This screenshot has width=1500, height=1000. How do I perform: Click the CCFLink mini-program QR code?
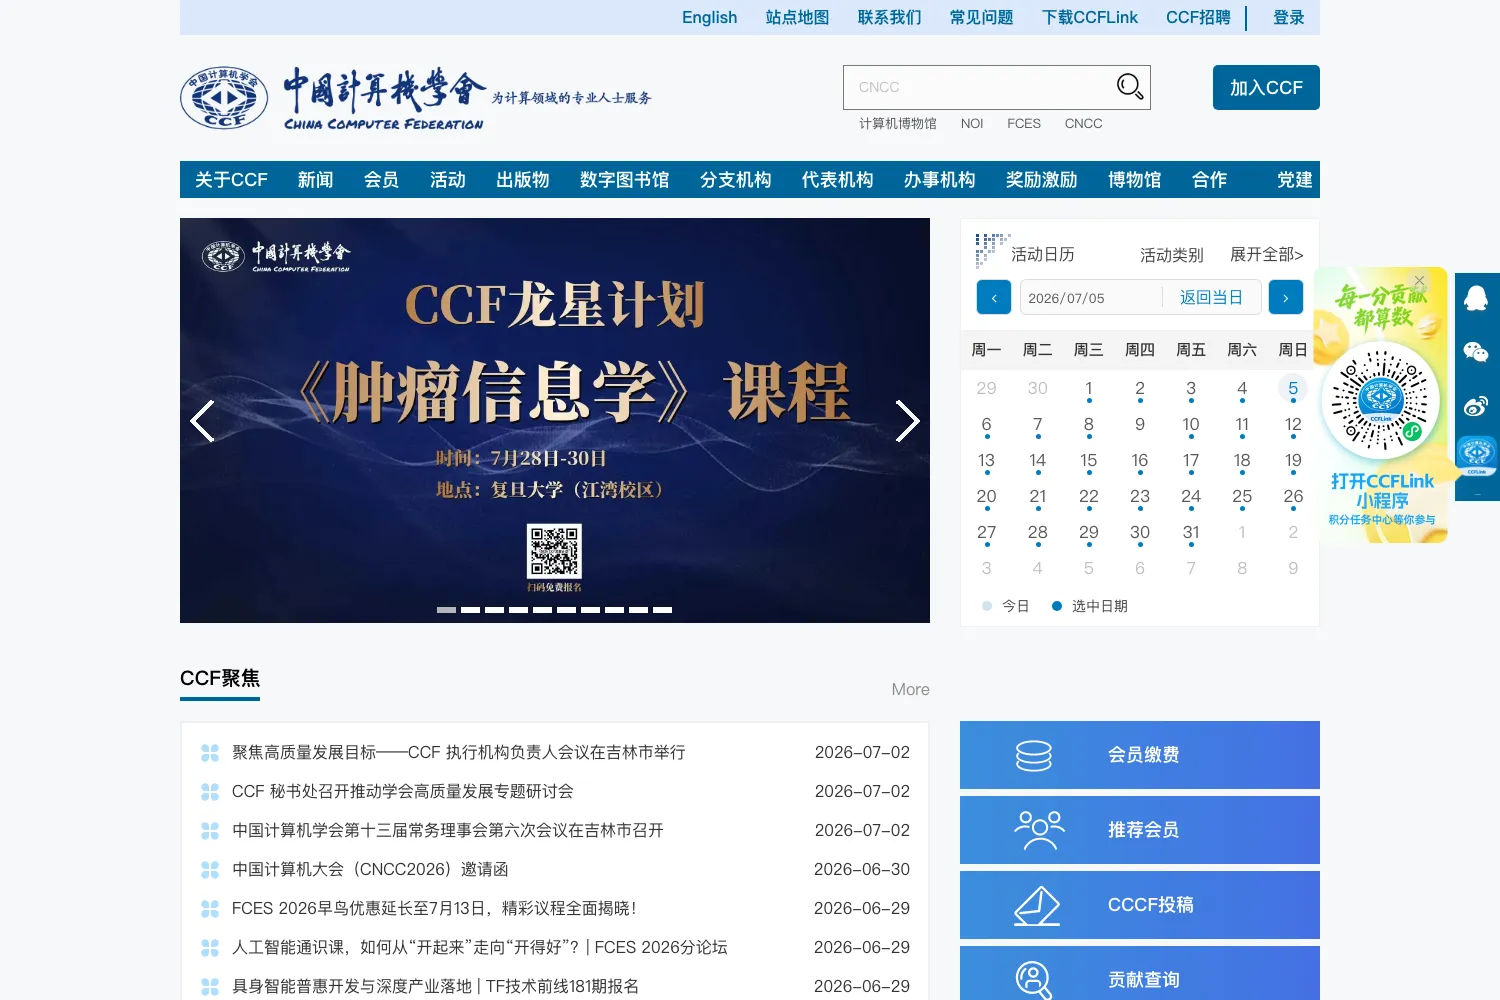coord(1381,402)
